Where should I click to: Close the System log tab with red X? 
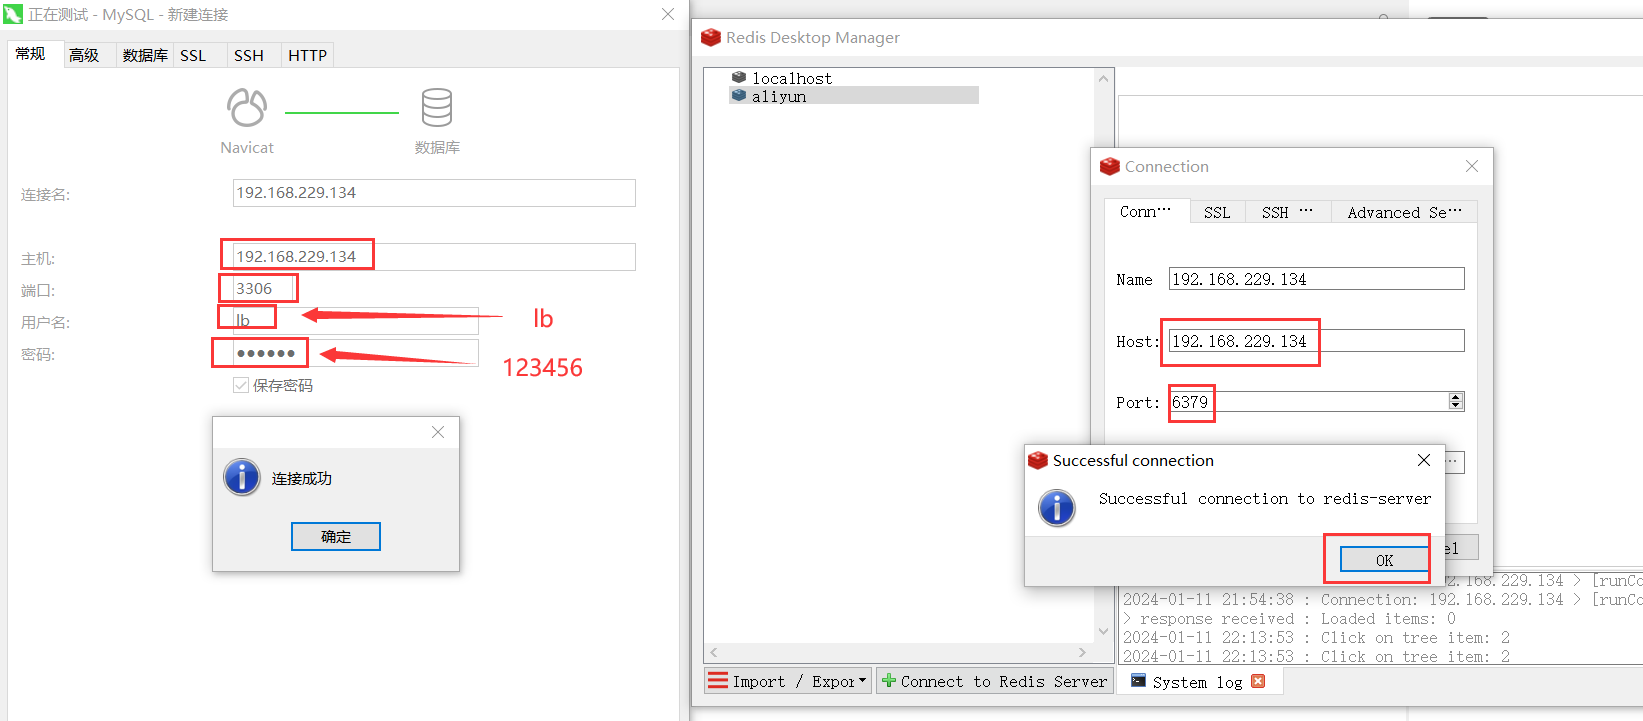coord(1258,681)
